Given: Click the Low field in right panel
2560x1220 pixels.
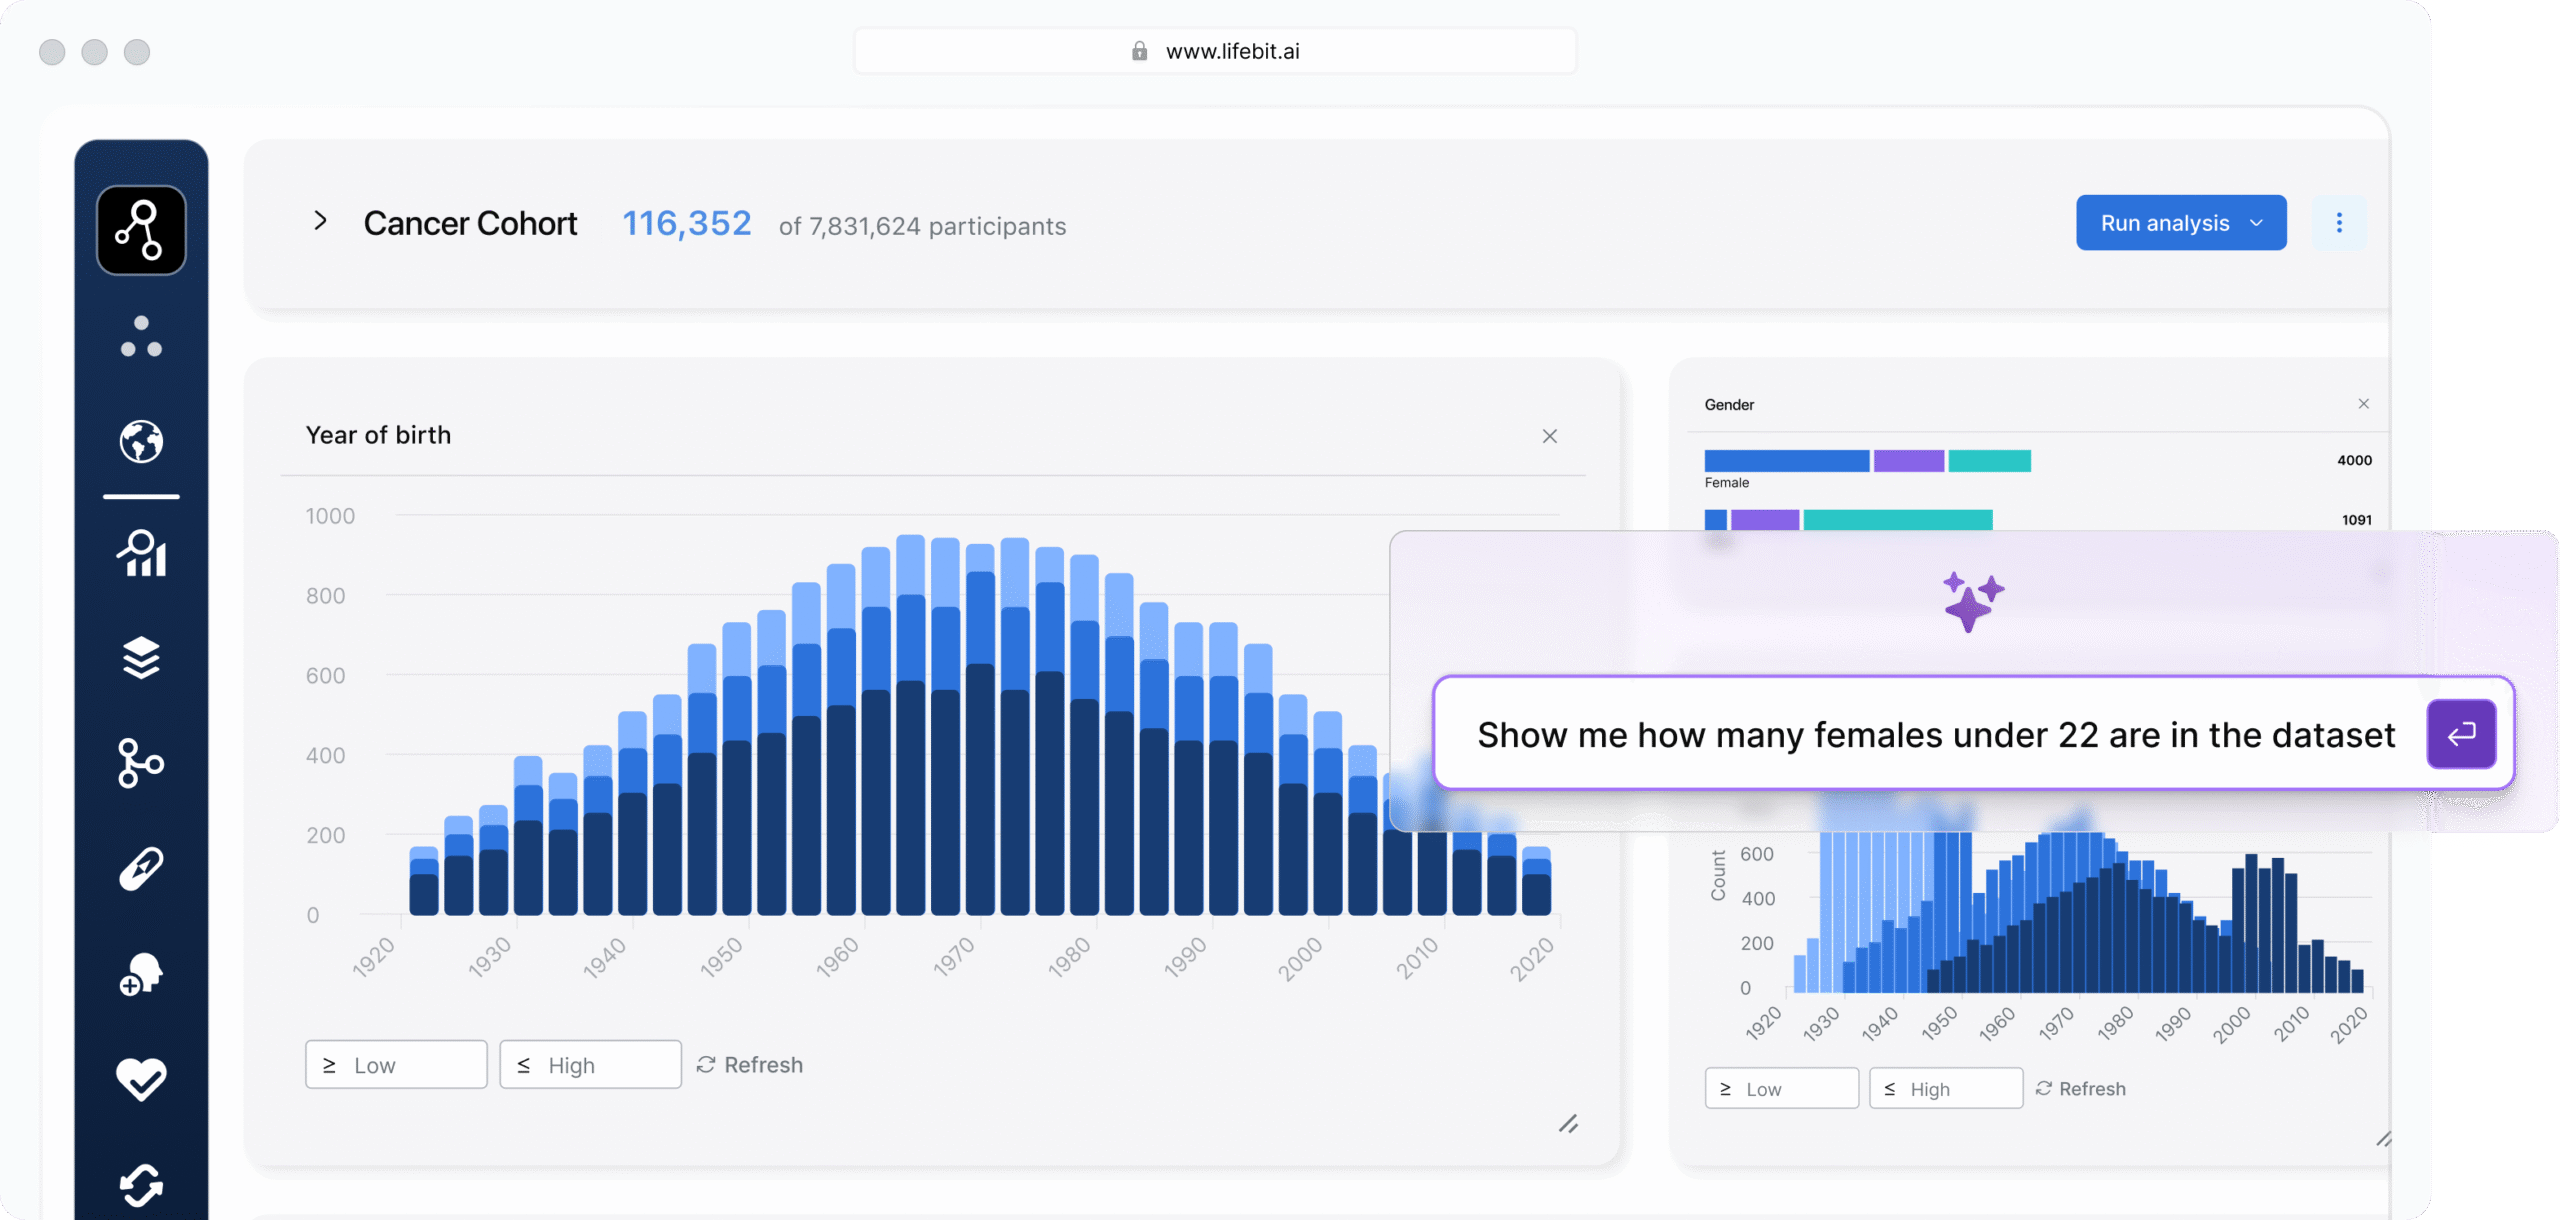Looking at the screenshot, I should click(x=1782, y=1089).
